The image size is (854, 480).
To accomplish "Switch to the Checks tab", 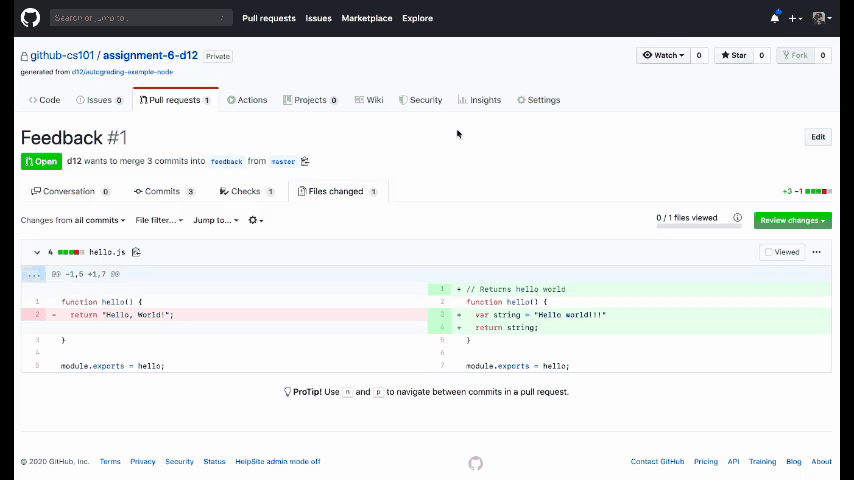I will [247, 191].
